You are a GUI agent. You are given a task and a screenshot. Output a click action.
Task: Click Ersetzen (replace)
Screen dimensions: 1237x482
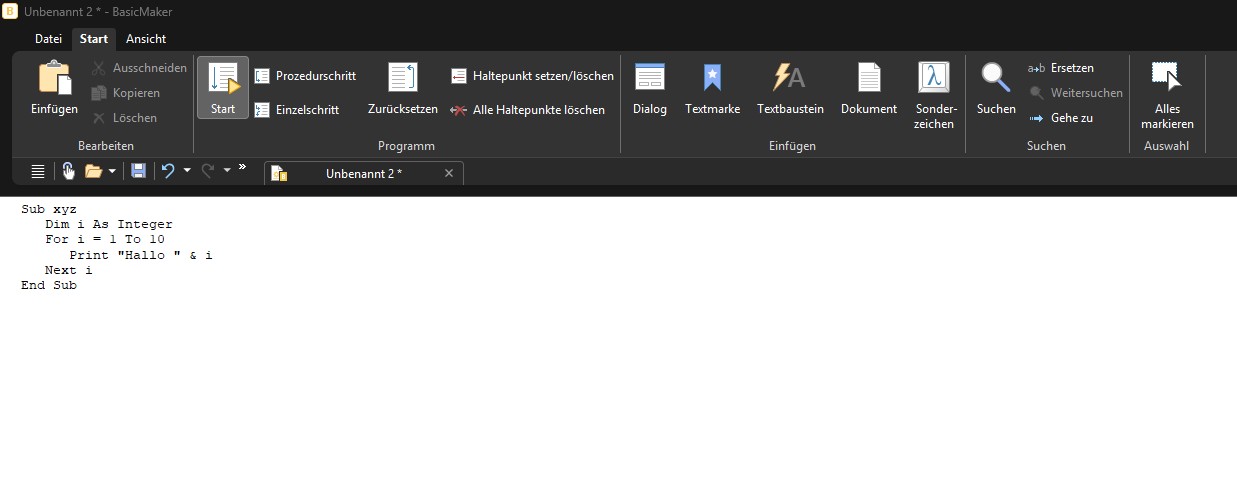1061,68
